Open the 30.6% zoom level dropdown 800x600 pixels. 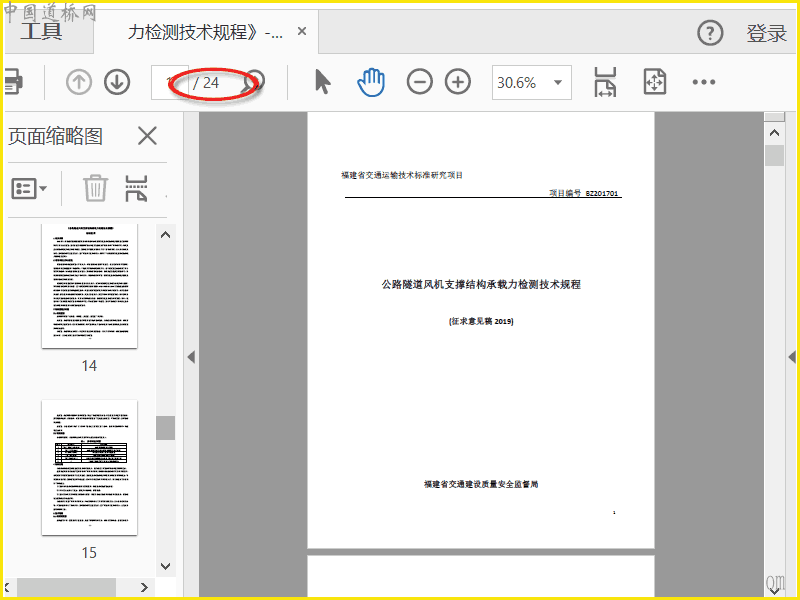532,82
